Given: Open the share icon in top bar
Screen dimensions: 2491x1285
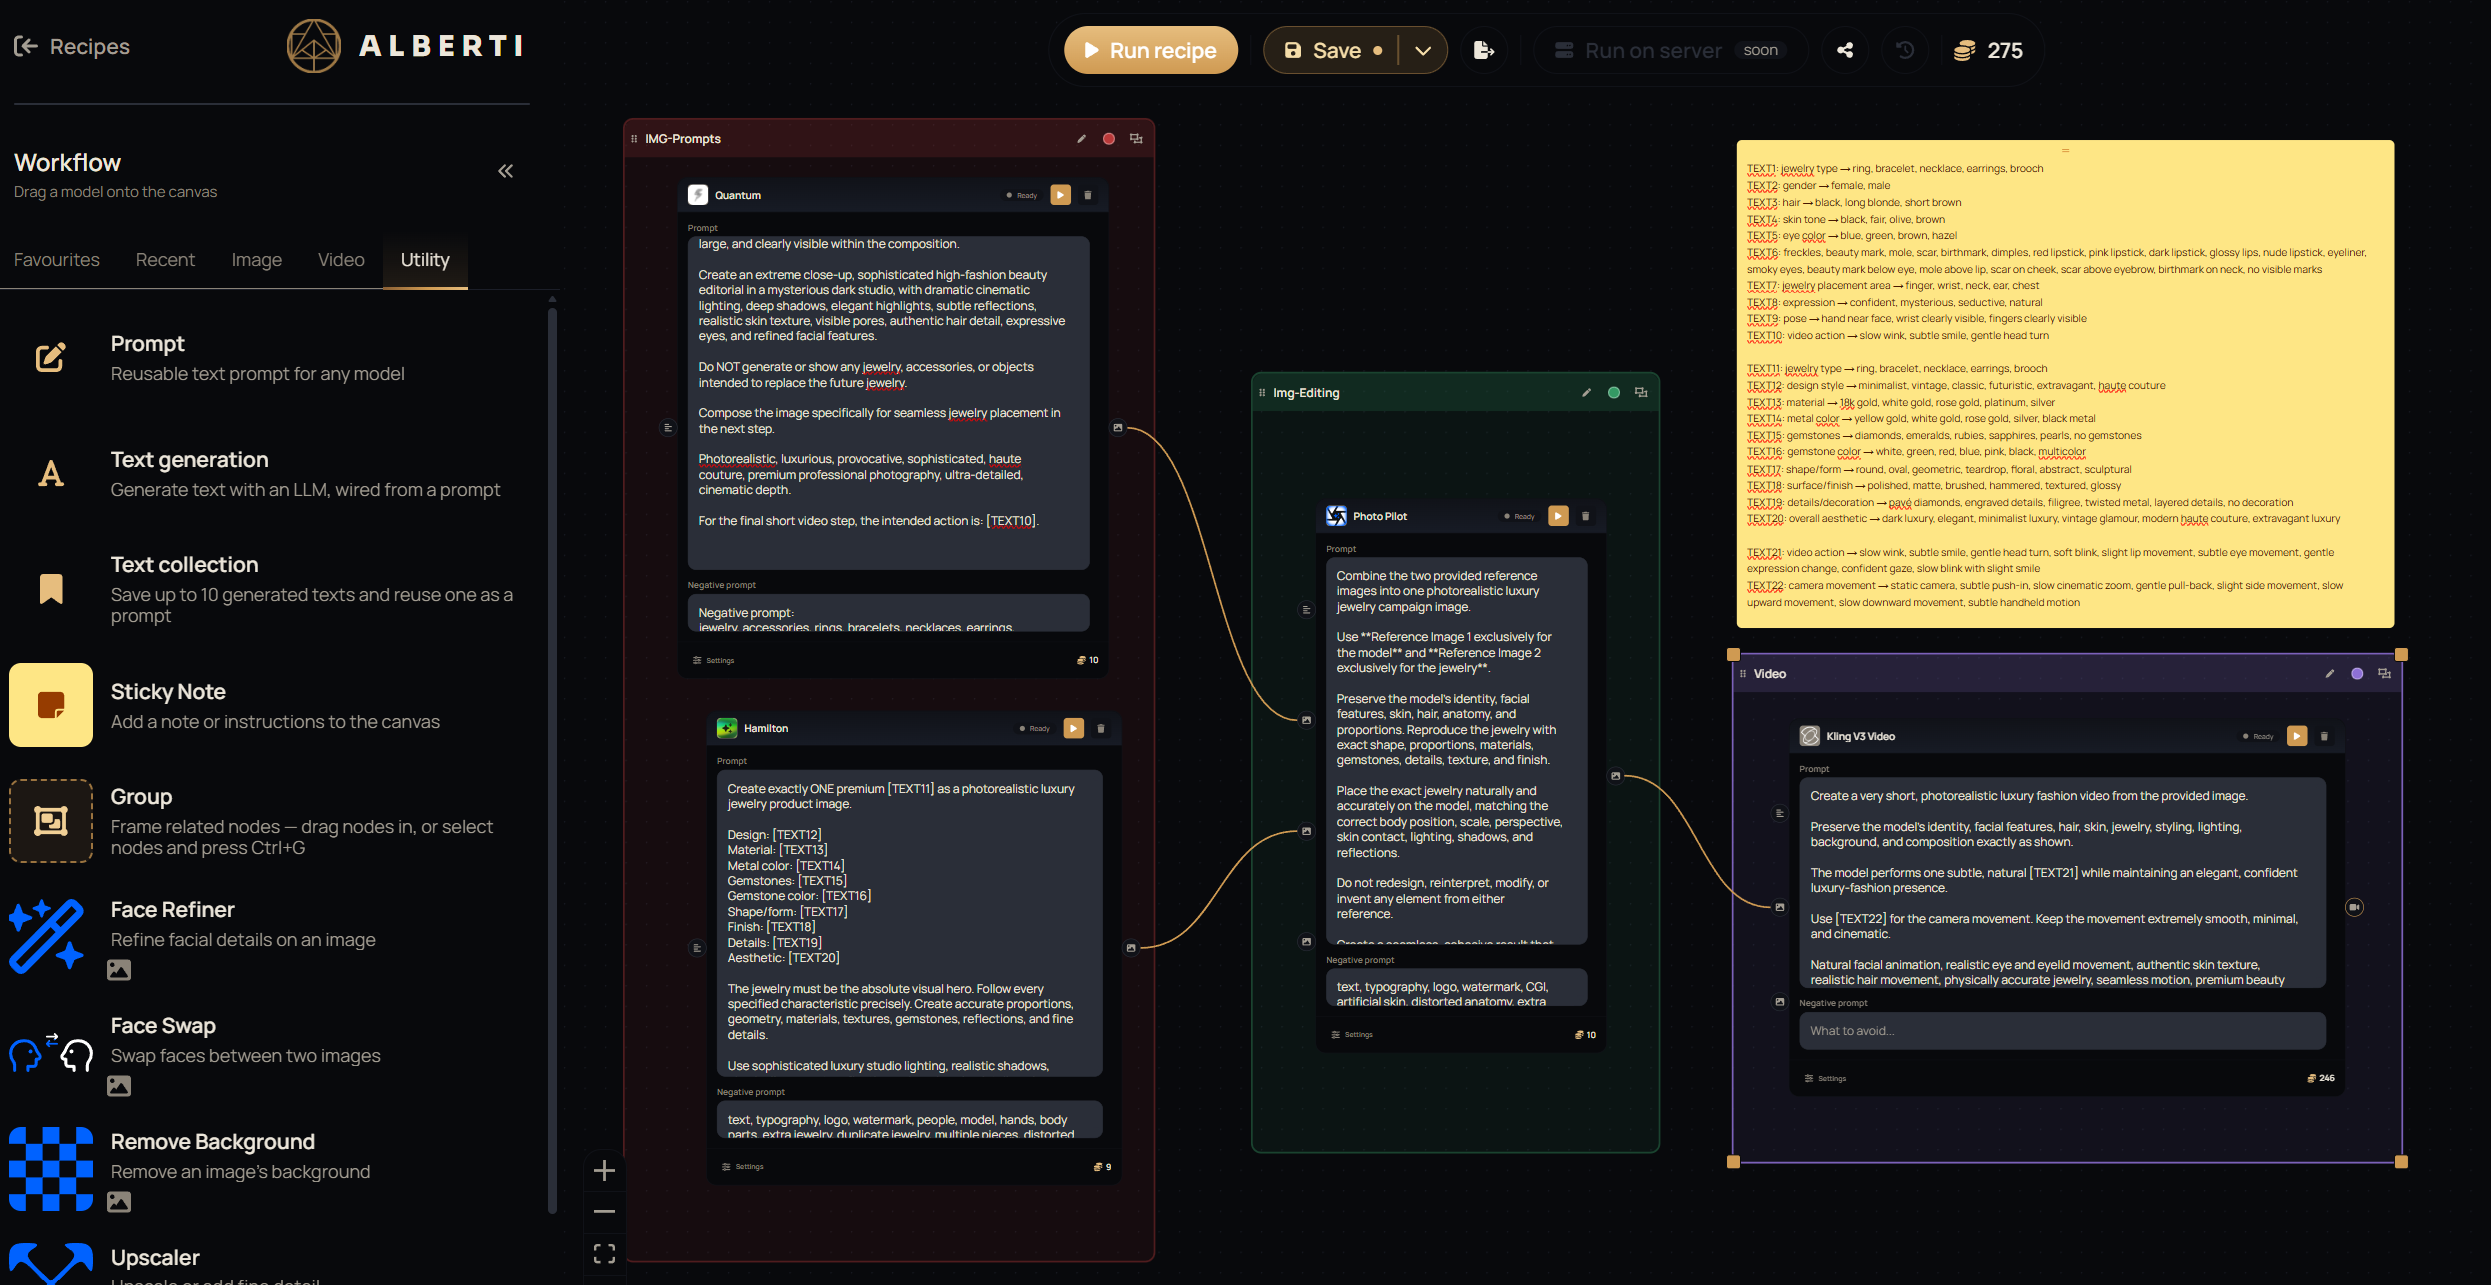Looking at the screenshot, I should (1845, 50).
